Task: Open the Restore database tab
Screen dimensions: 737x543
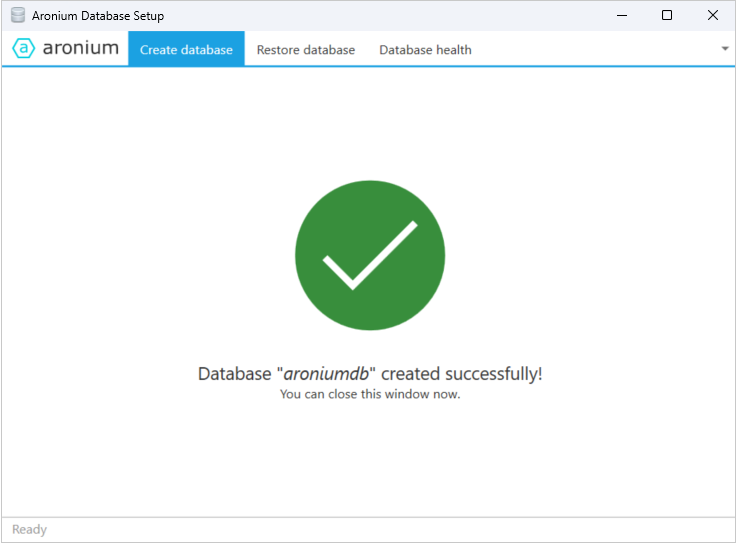Action: pyautogui.click(x=306, y=50)
